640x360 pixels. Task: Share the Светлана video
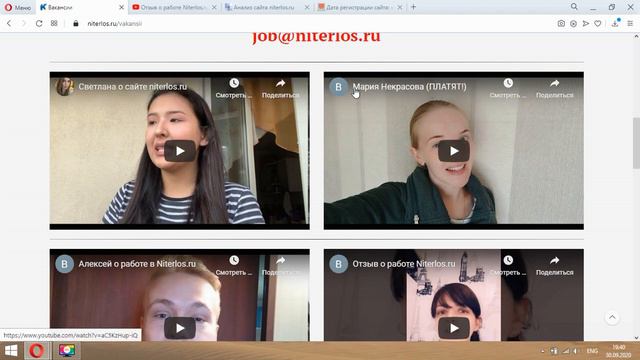[281, 88]
